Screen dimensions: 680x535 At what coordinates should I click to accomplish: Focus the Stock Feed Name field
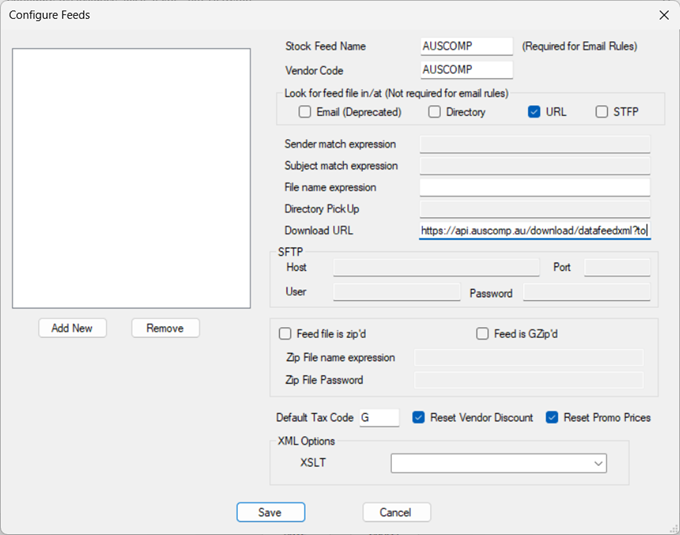click(467, 46)
